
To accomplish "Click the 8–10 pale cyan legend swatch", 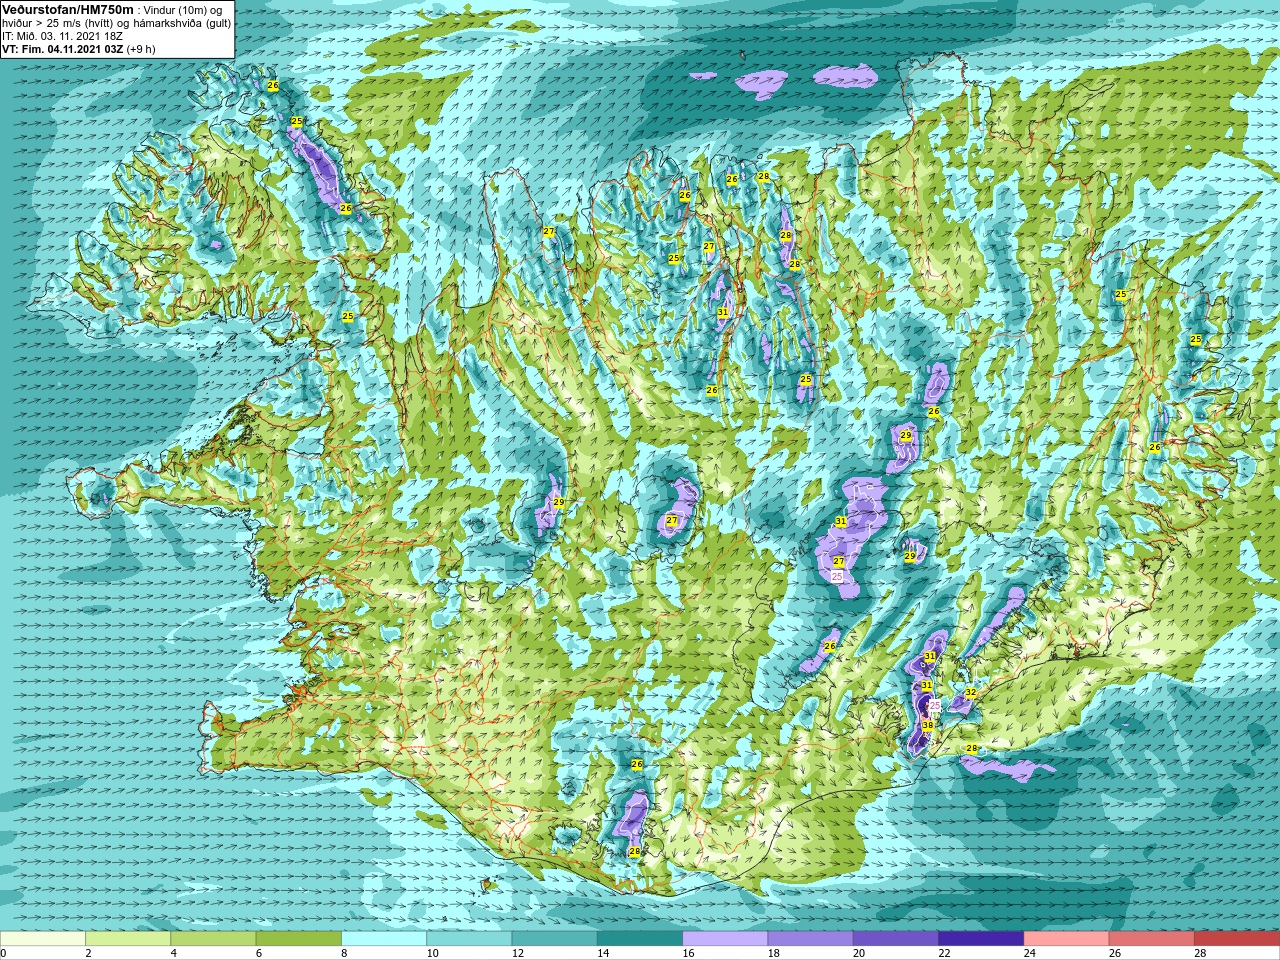I will (x=384, y=939).
